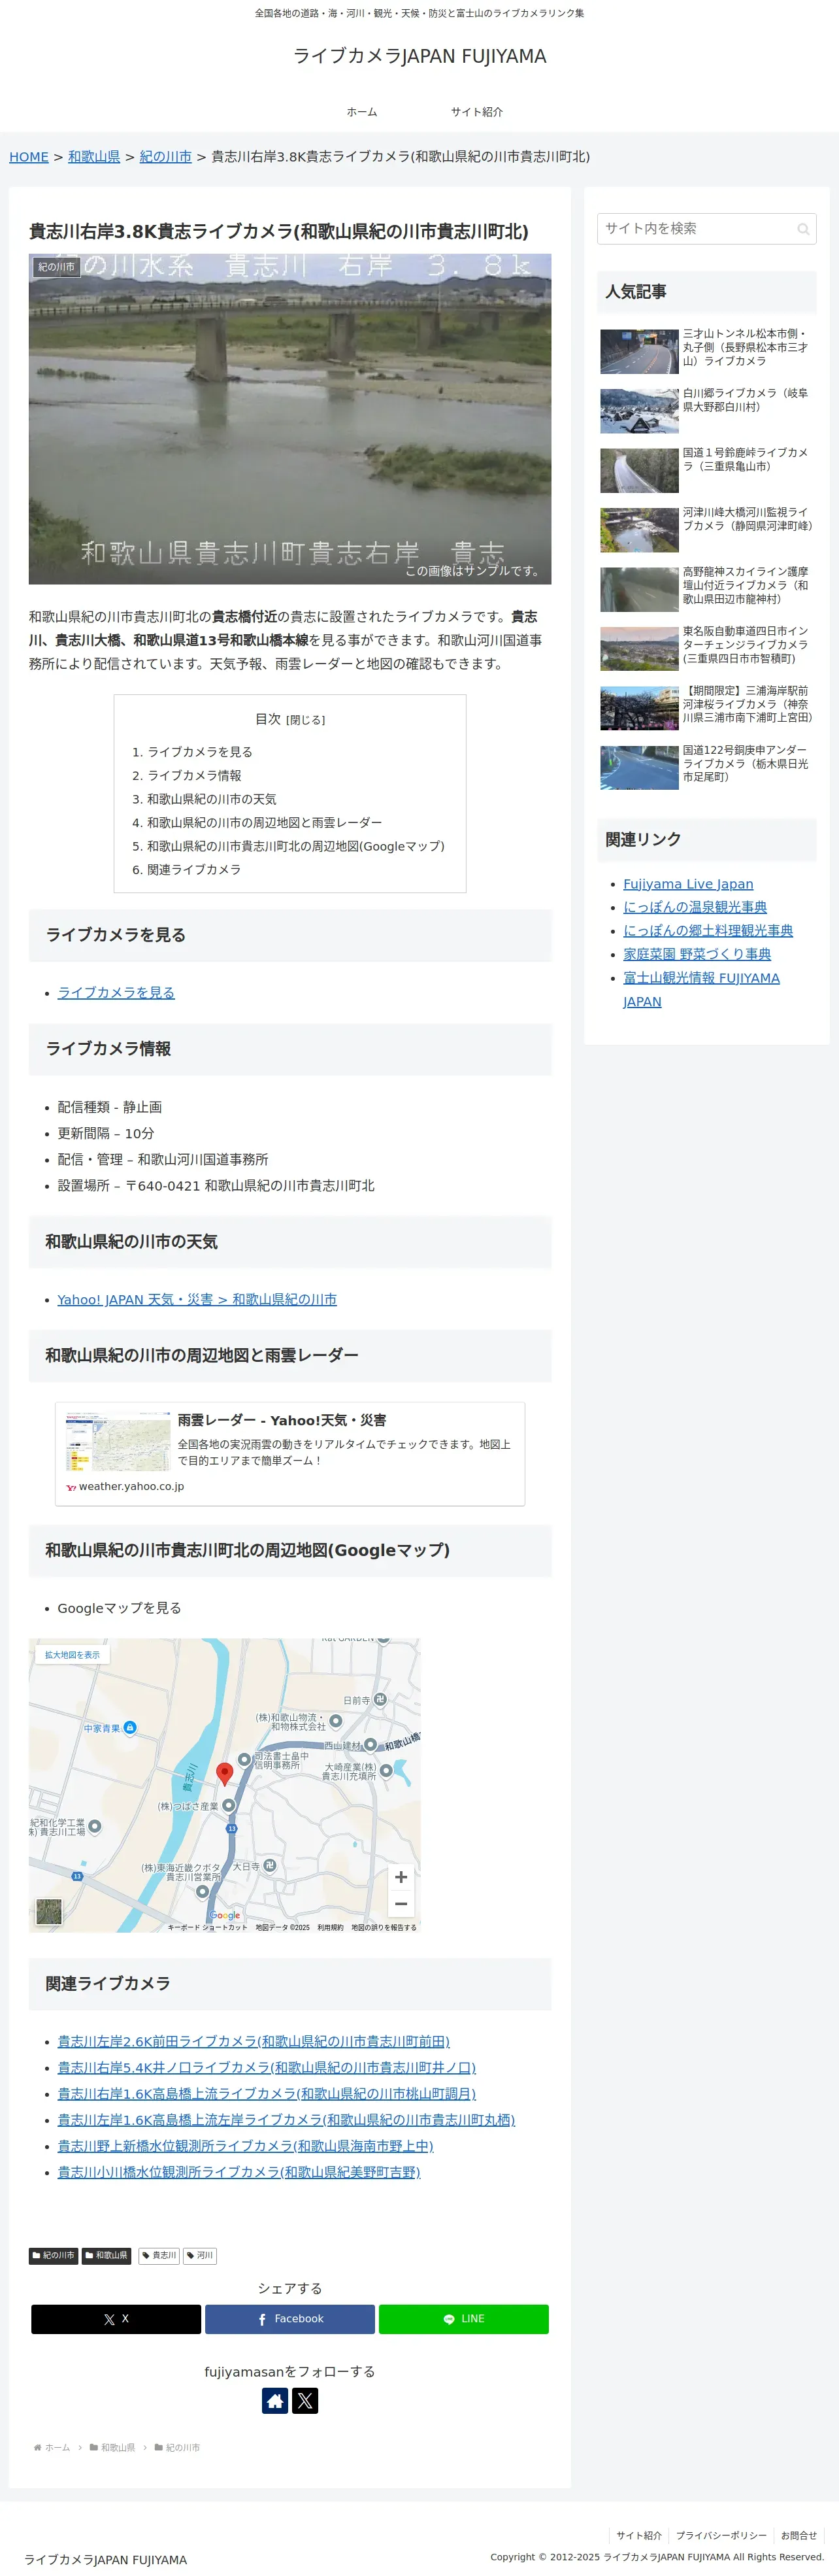Open にっぽんの郷土料理観光事典 link
The image size is (839, 2576).
pyautogui.click(x=708, y=931)
